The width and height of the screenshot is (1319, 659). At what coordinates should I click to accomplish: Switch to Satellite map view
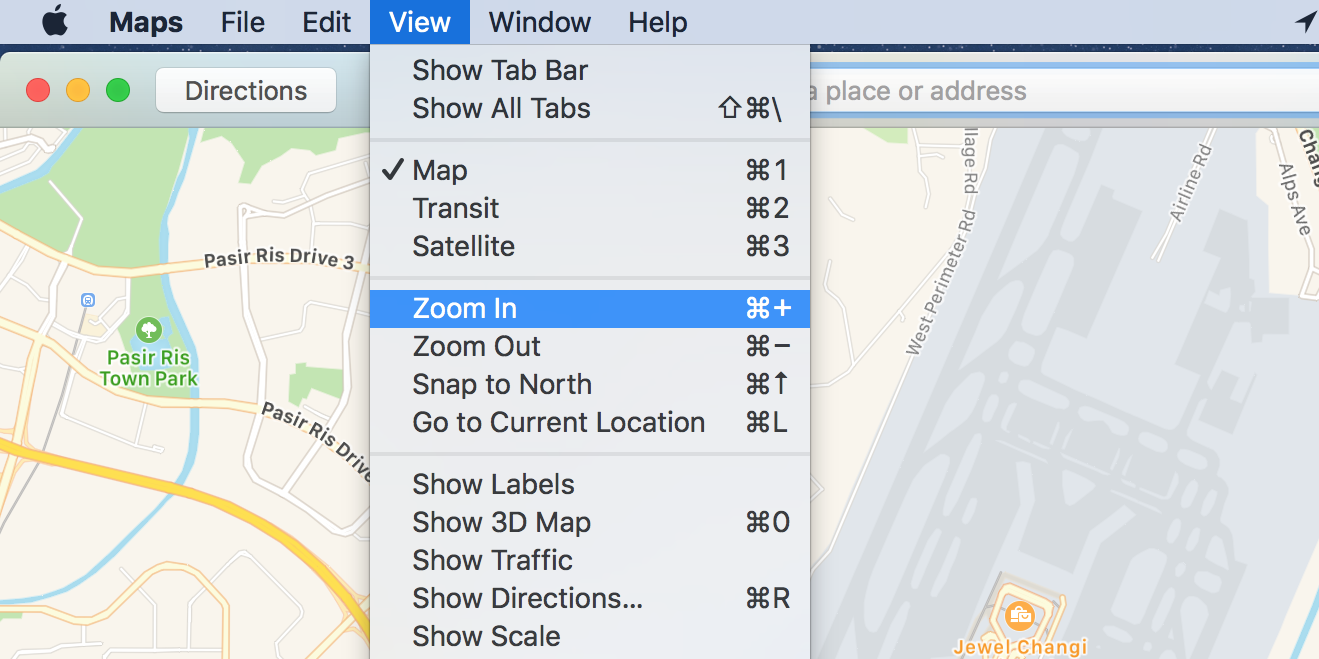[x=463, y=246]
